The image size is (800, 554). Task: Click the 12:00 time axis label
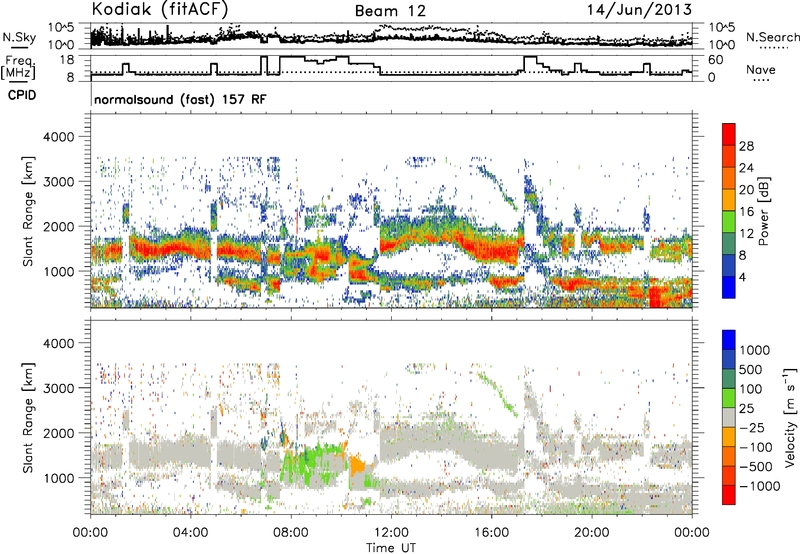coord(391,533)
